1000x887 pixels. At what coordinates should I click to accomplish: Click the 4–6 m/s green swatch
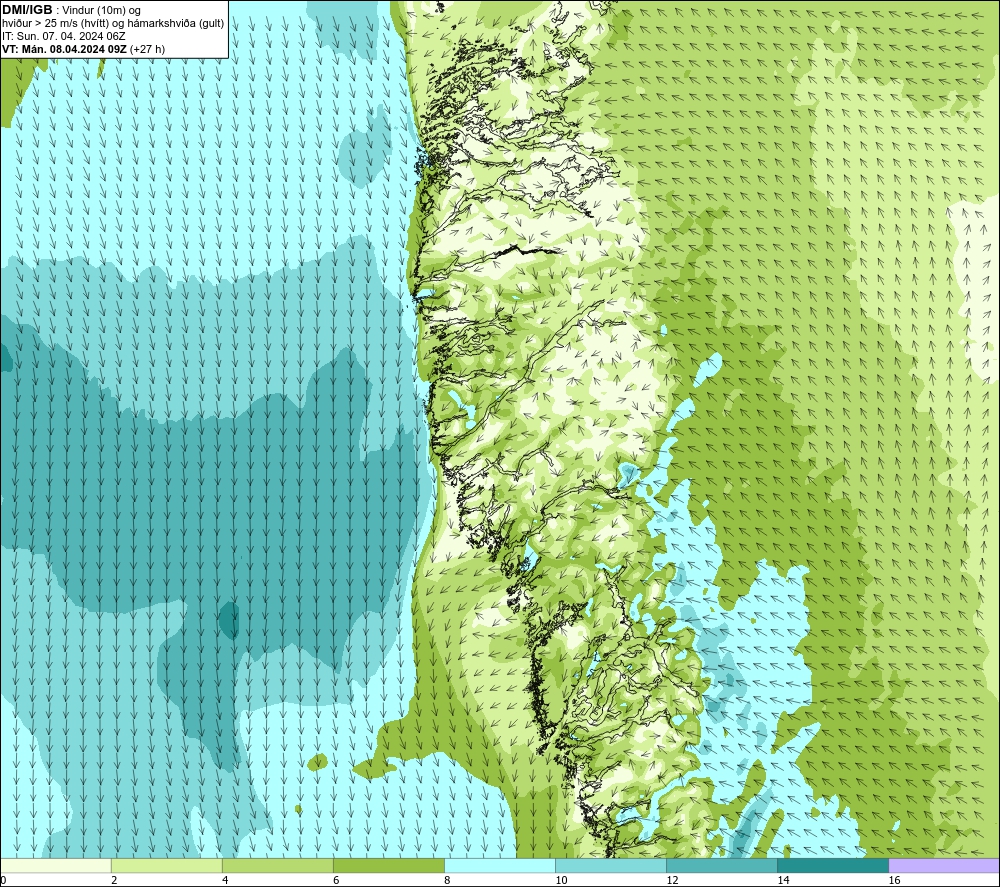pos(278,865)
